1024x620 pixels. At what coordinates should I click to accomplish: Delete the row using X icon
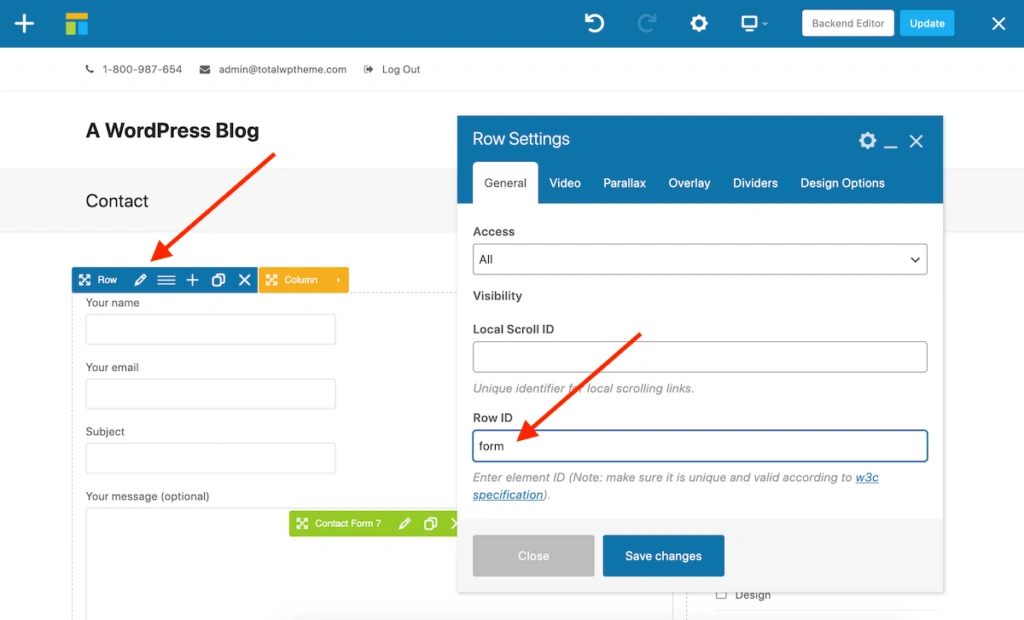[x=244, y=280]
